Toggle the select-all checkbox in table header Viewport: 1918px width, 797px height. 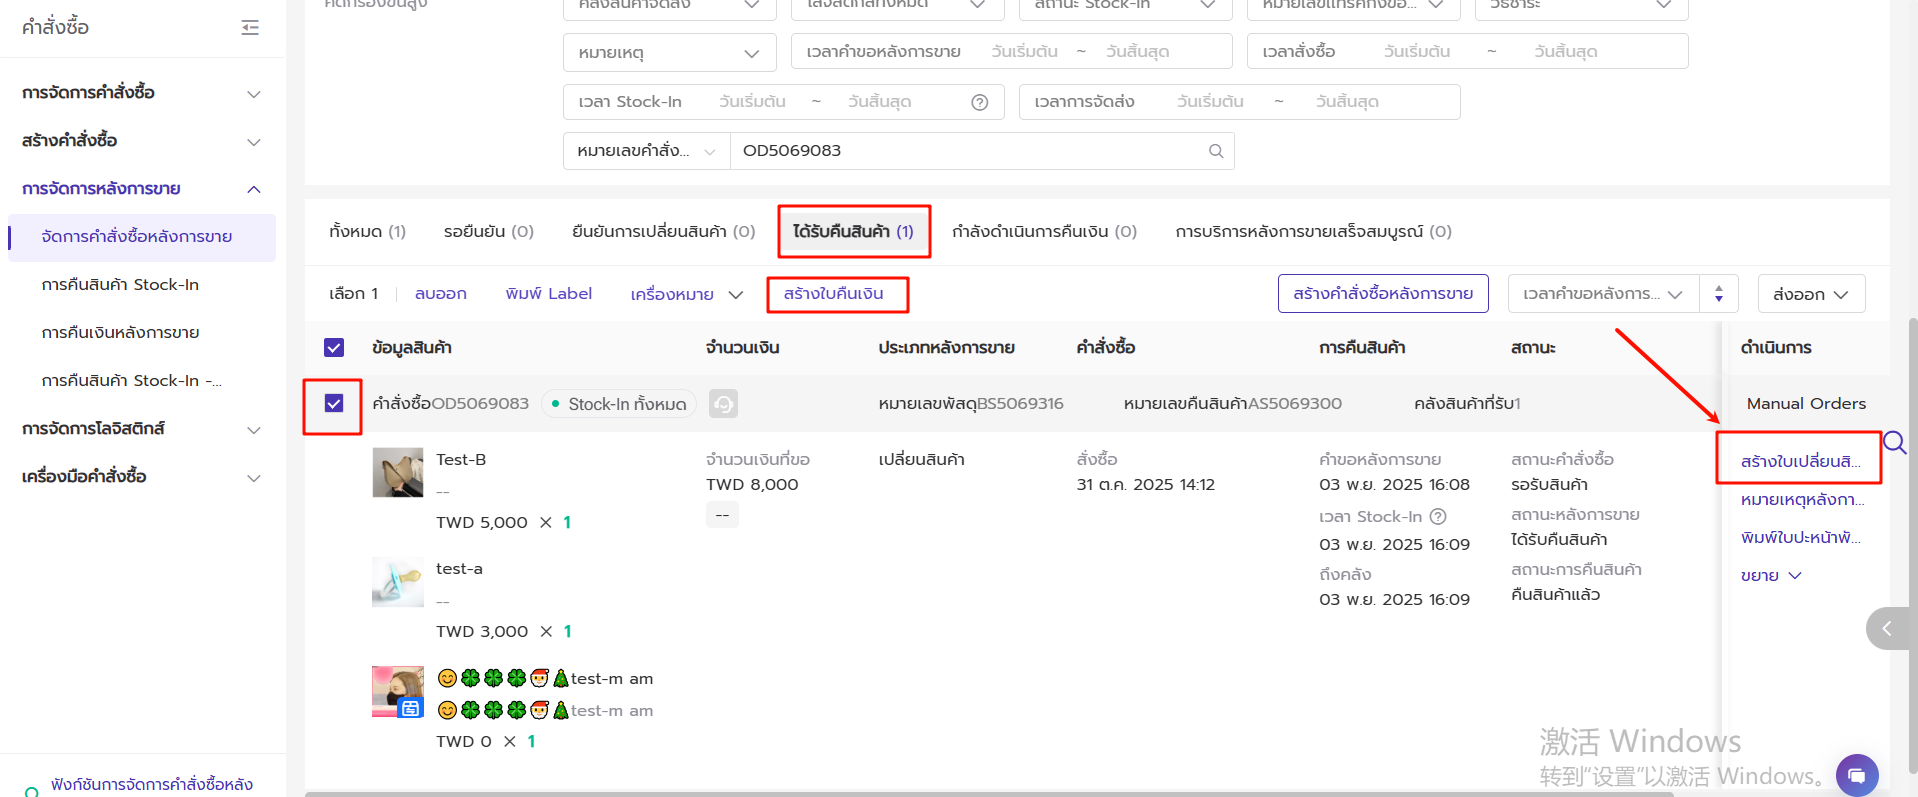click(x=334, y=347)
